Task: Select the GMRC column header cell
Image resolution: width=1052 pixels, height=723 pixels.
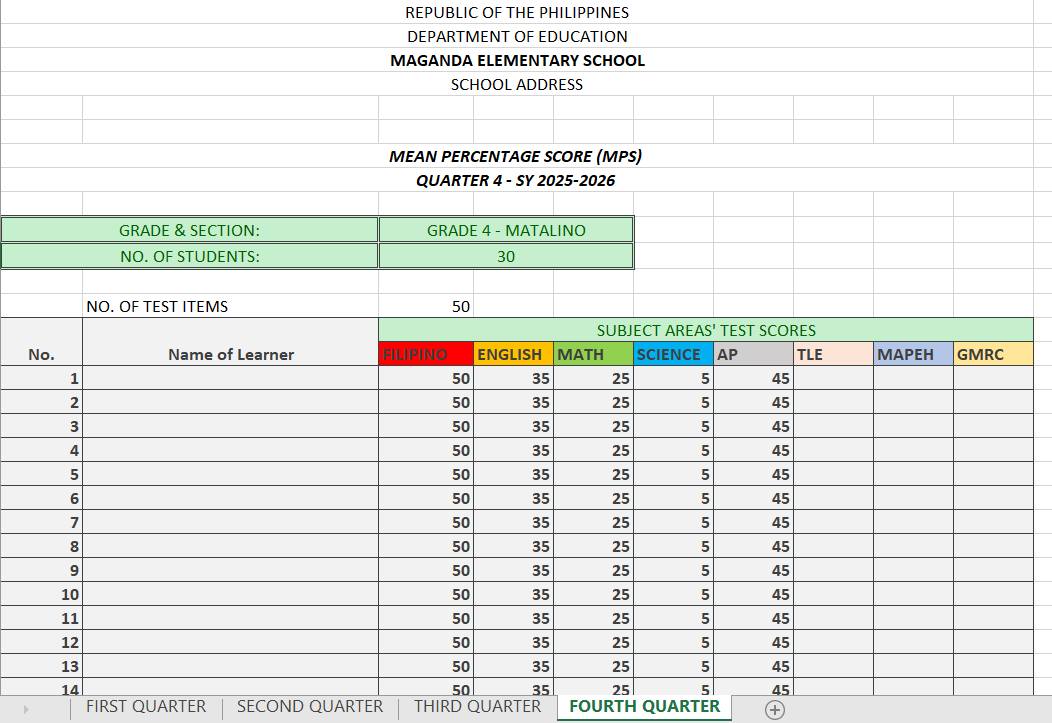Action: (x=993, y=354)
